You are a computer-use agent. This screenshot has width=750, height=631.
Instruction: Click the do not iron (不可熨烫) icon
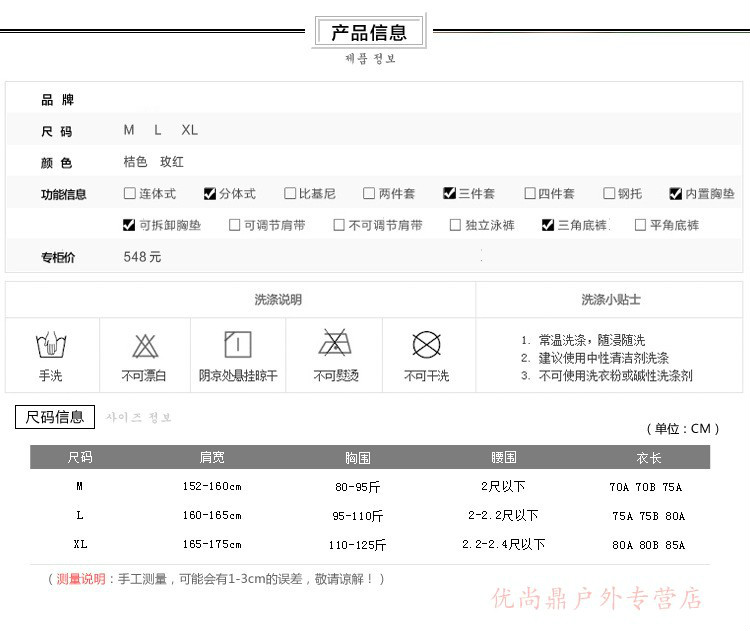click(x=334, y=345)
